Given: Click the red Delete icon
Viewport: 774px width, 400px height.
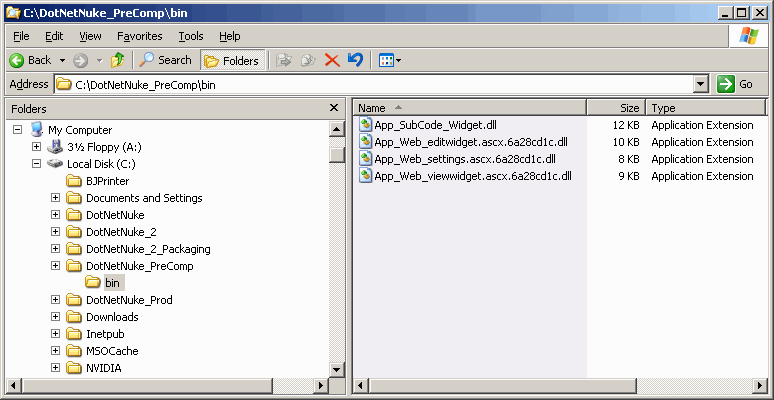Looking at the screenshot, I should click(x=332, y=60).
